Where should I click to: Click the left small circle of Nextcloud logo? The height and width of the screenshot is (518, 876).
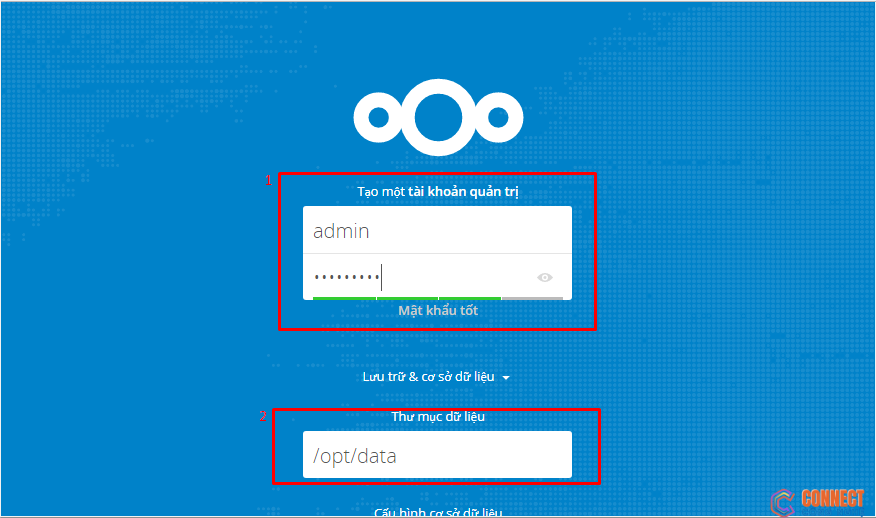[x=378, y=117]
